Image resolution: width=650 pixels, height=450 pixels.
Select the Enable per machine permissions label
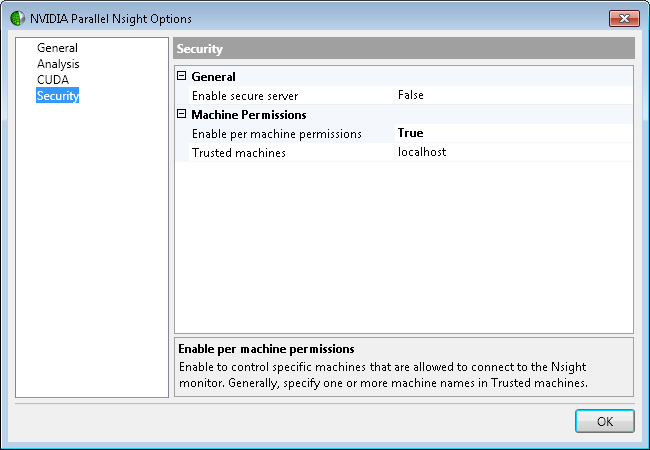click(x=276, y=134)
